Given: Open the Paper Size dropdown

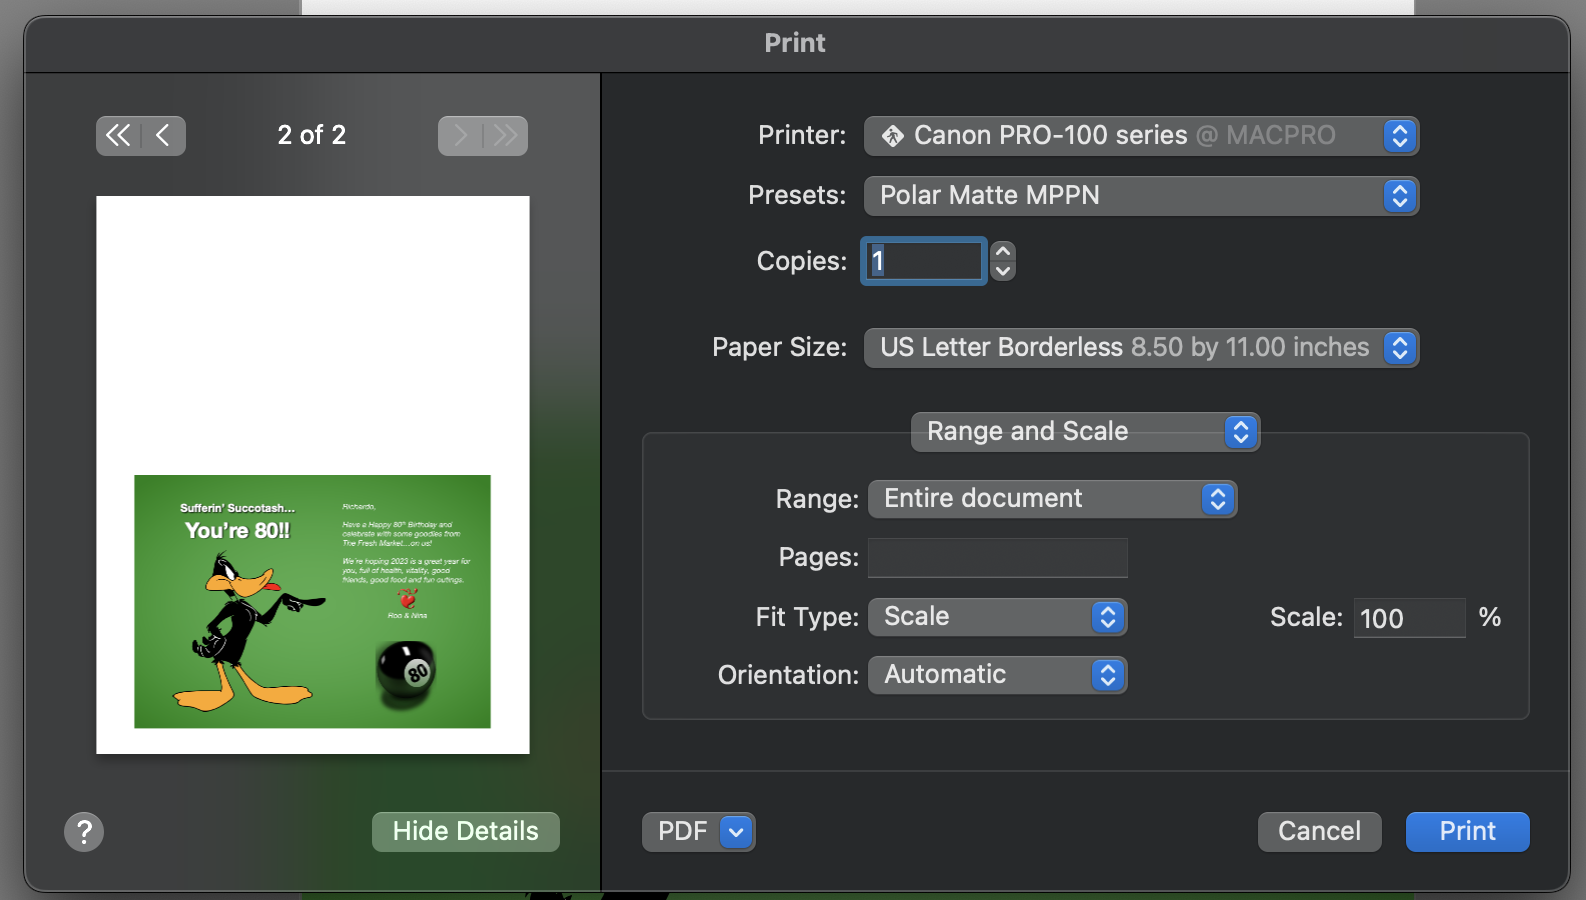Looking at the screenshot, I should [1141, 348].
